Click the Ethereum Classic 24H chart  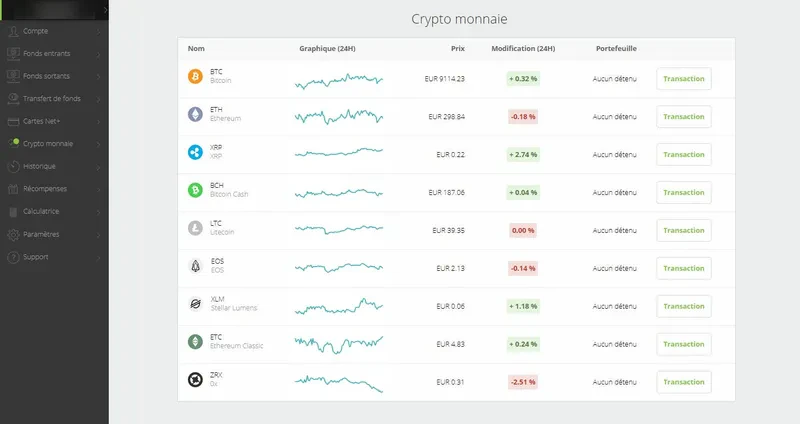338,342
